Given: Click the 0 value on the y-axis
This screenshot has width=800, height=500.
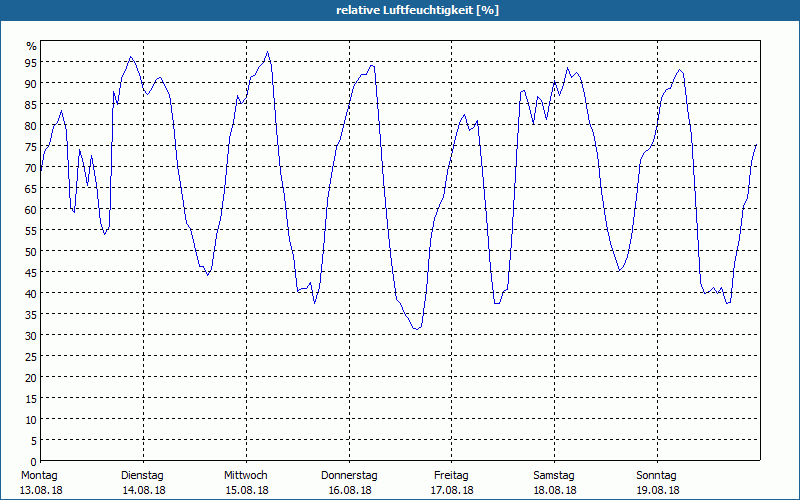Looking at the screenshot, I should [x=34, y=462].
